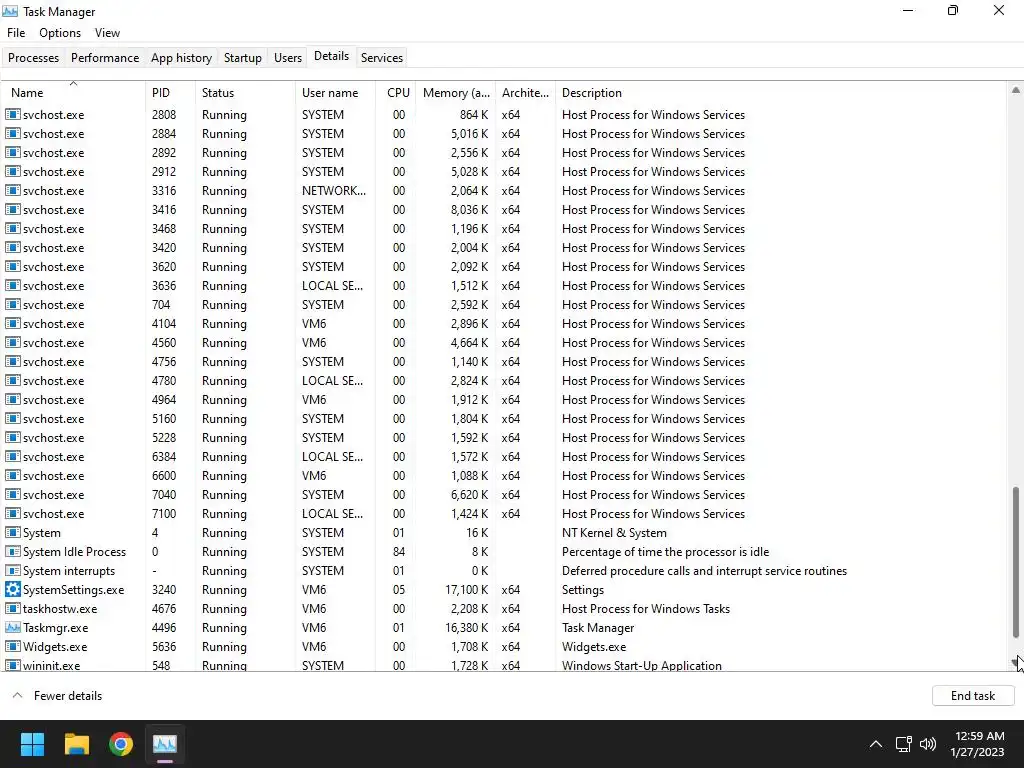This screenshot has height=768, width=1024.
Task: Select the taskhostw.exe process name
Action: click(x=60, y=609)
